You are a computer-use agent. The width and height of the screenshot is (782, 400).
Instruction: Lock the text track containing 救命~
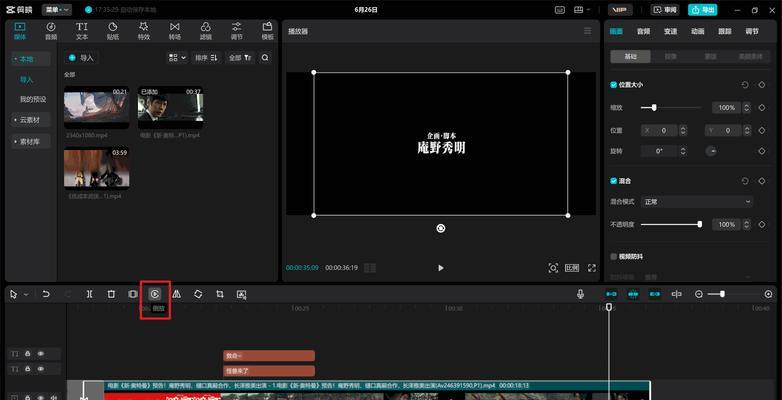pyautogui.click(x=28, y=354)
